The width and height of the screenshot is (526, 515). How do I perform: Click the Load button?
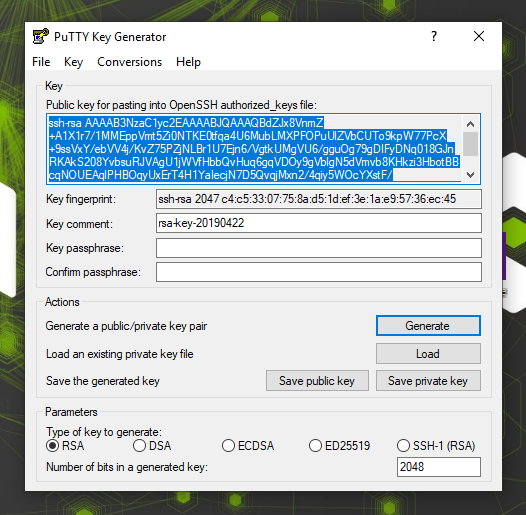[x=428, y=354]
